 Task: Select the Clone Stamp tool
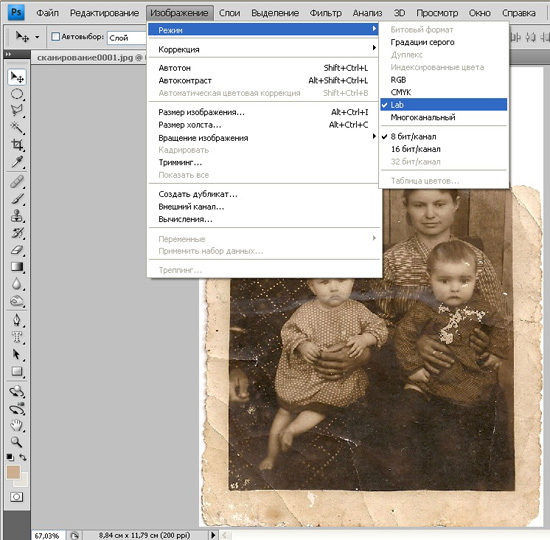[17, 215]
